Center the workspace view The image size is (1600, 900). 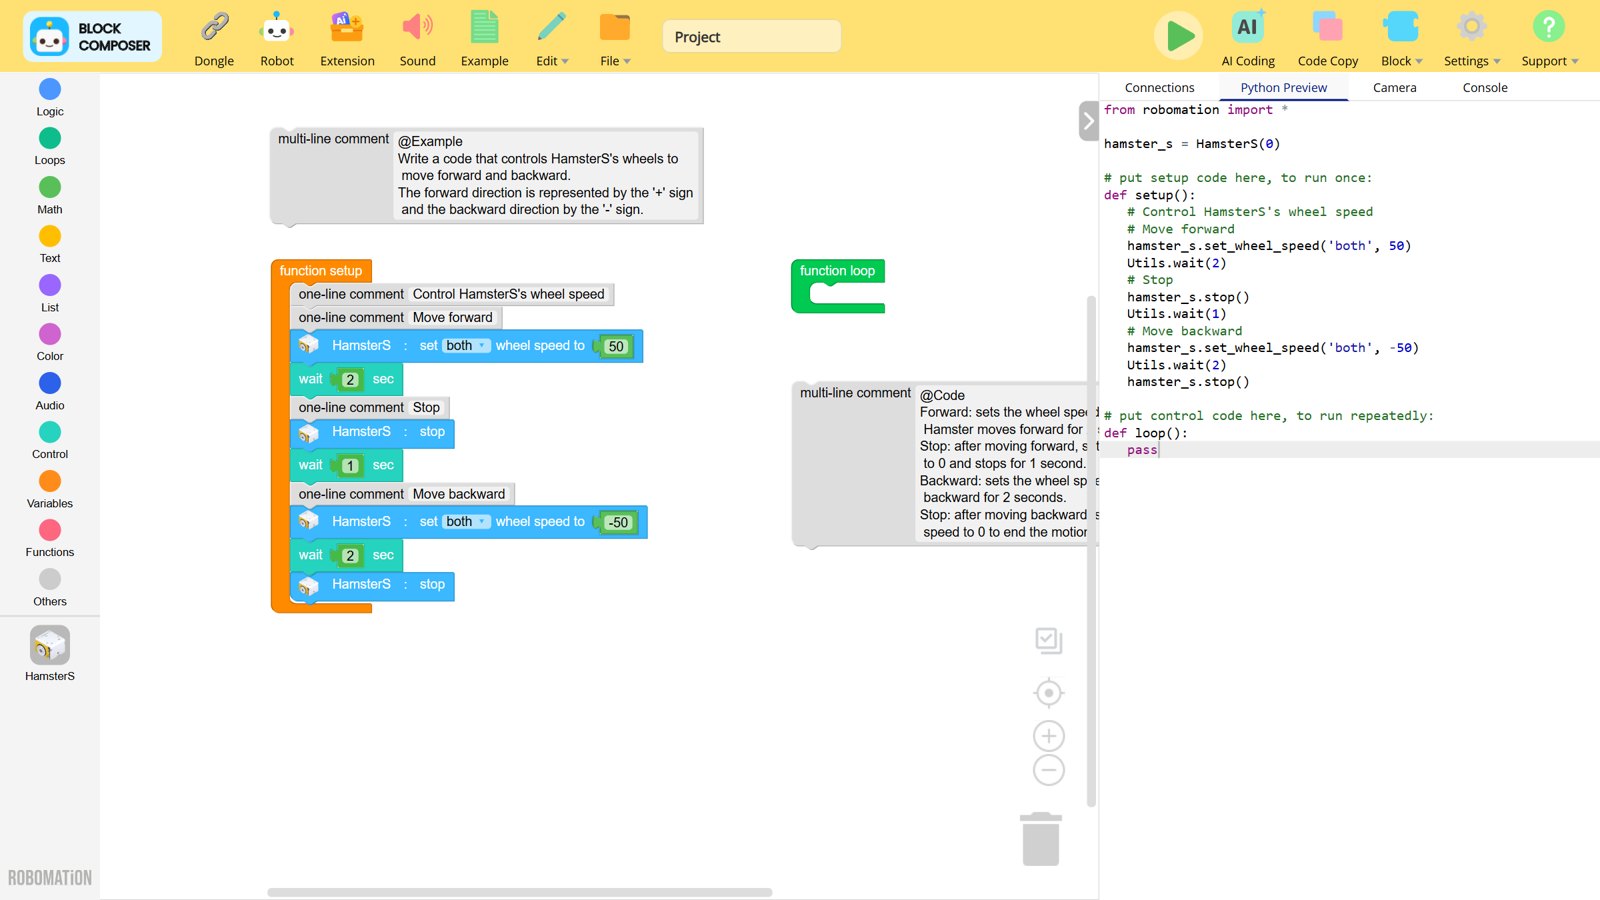tap(1049, 693)
